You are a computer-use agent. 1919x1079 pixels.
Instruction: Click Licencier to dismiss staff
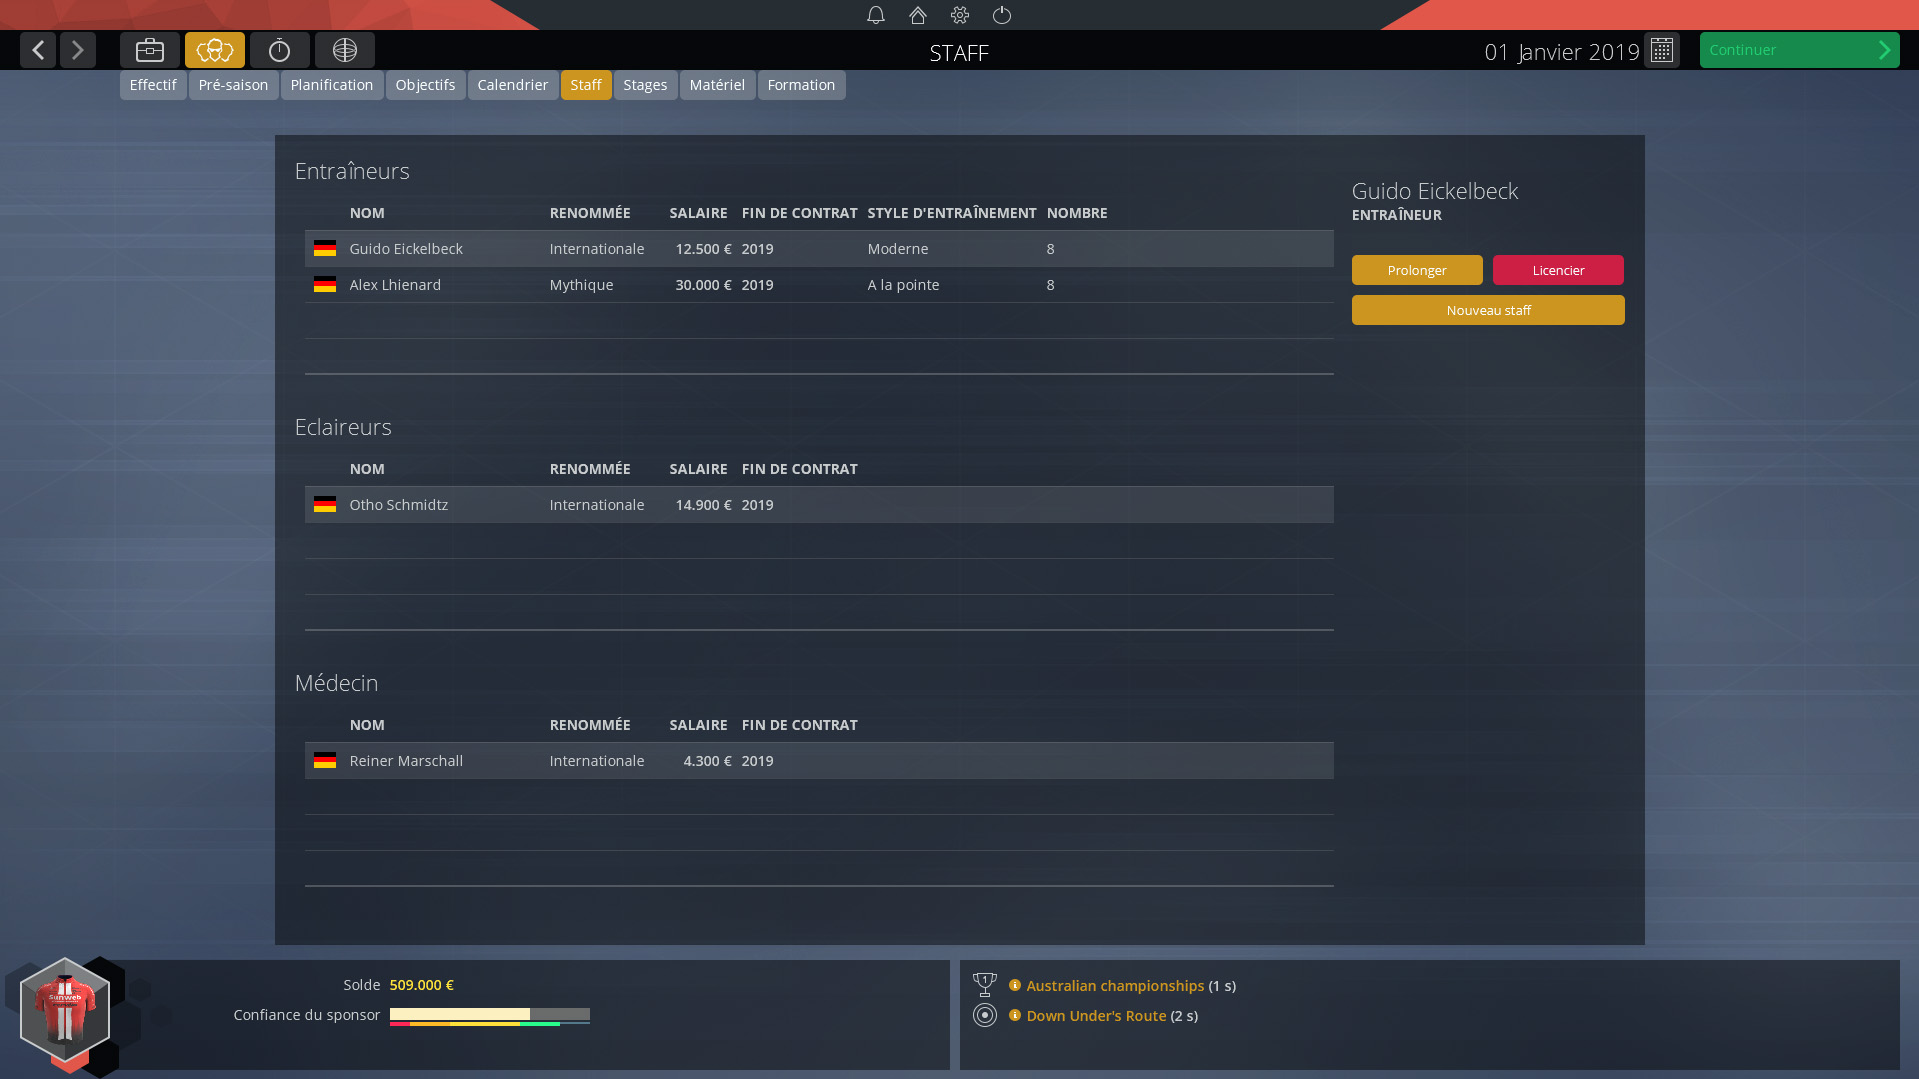(x=1558, y=270)
